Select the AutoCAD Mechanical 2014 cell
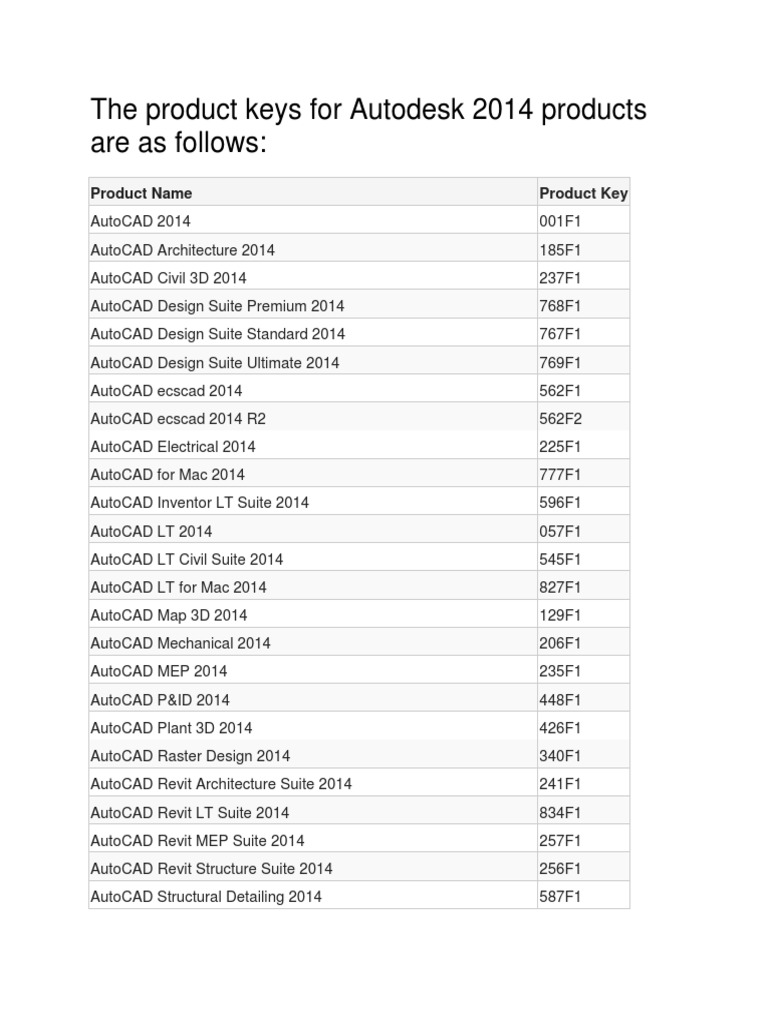 (180, 643)
